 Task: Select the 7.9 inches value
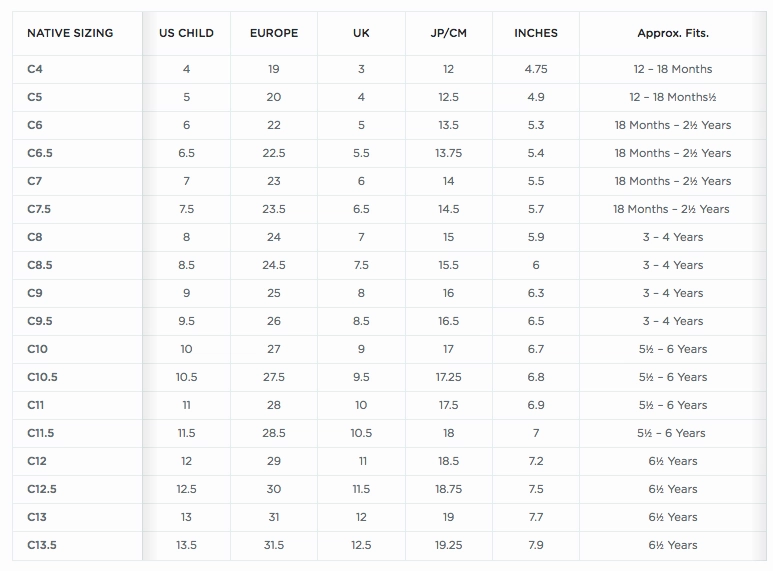[x=536, y=545]
